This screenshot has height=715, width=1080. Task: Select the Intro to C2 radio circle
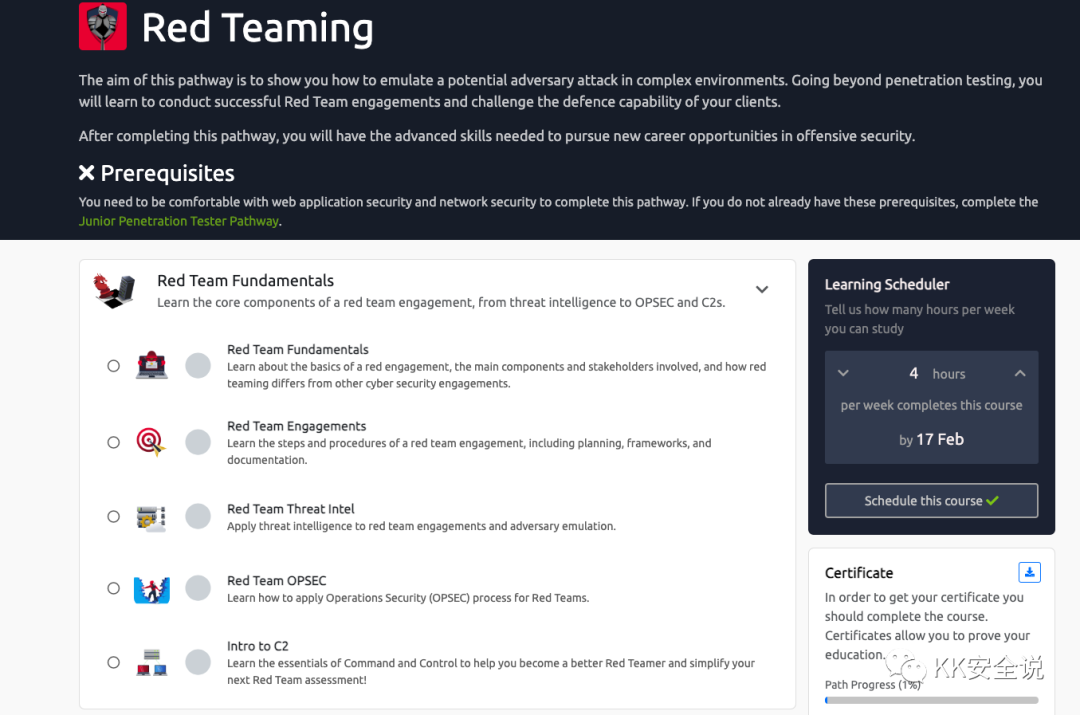114,663
